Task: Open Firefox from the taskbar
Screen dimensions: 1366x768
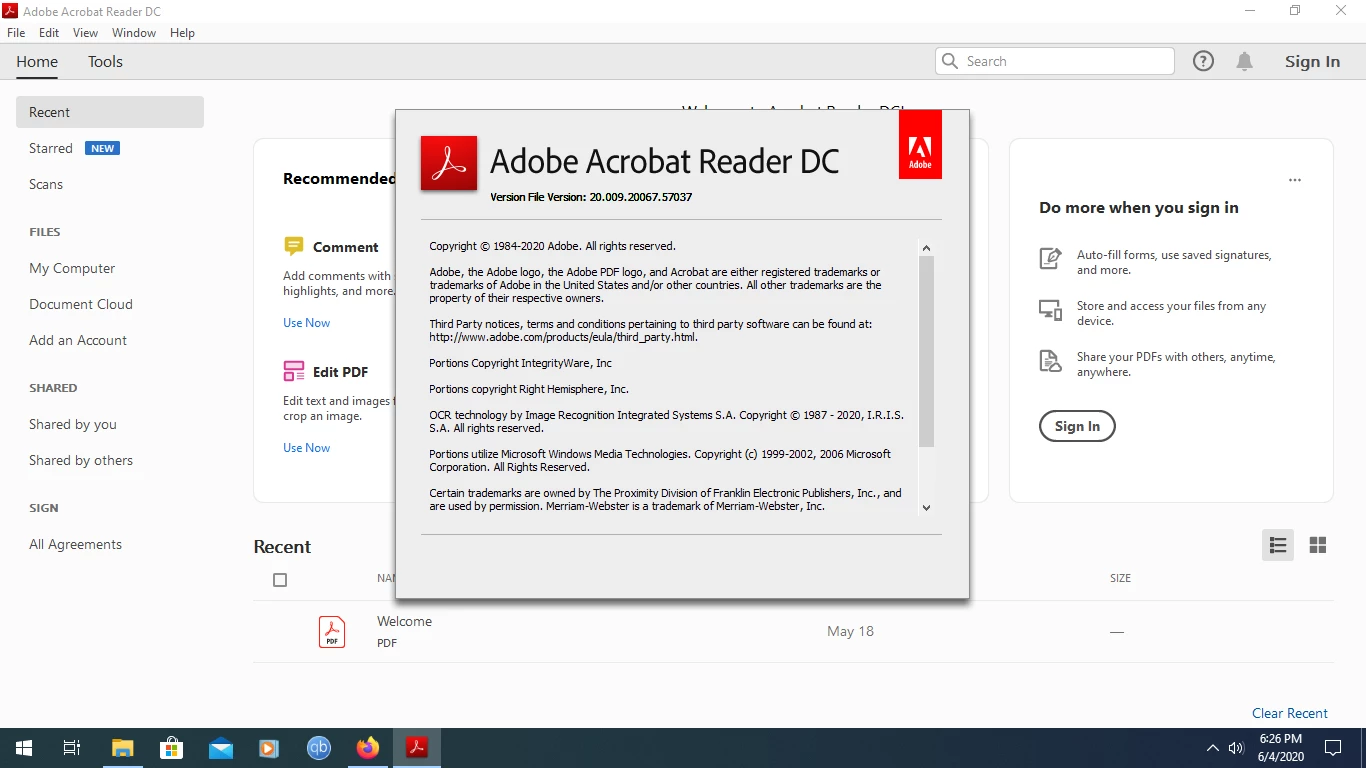Action: (x=368, y=748)
